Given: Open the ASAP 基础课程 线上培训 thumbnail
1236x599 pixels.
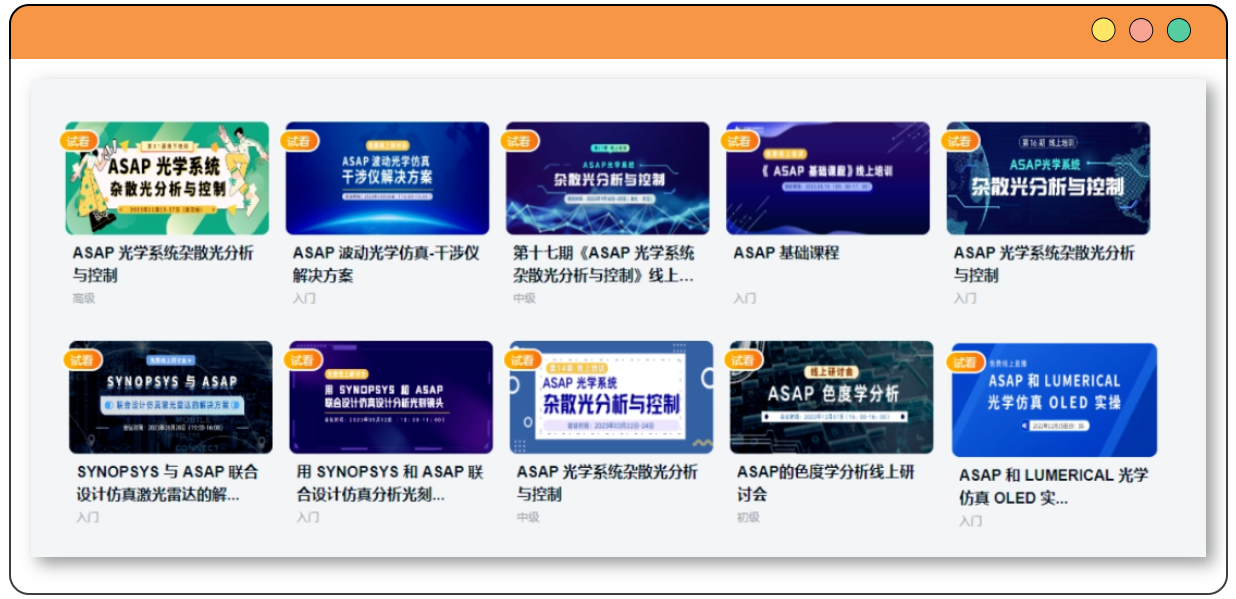Looking at the screenshot, I should point(828,178).
